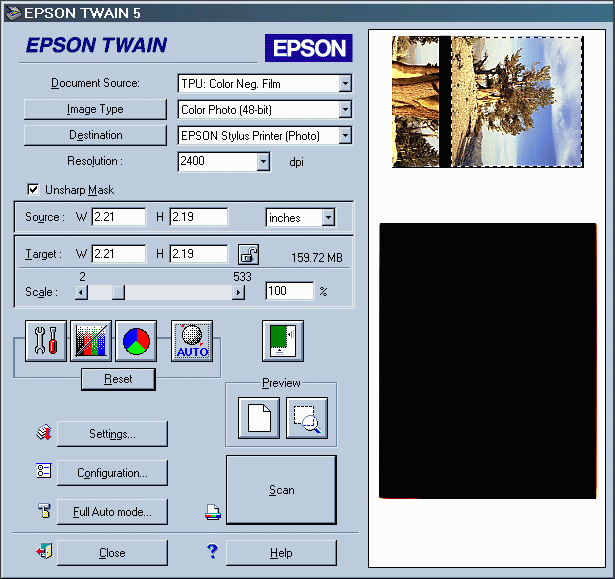The height and width of the screenshot is (579, 615).
Task: Click the 159.72 MB file size text
Action: coord(317,258)
